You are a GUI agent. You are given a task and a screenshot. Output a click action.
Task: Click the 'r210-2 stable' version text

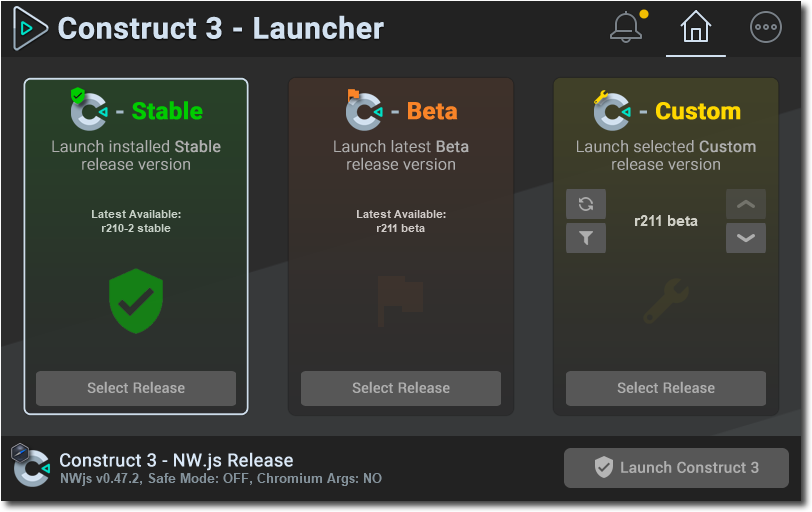pyautogui.click(x=136, y=228)
